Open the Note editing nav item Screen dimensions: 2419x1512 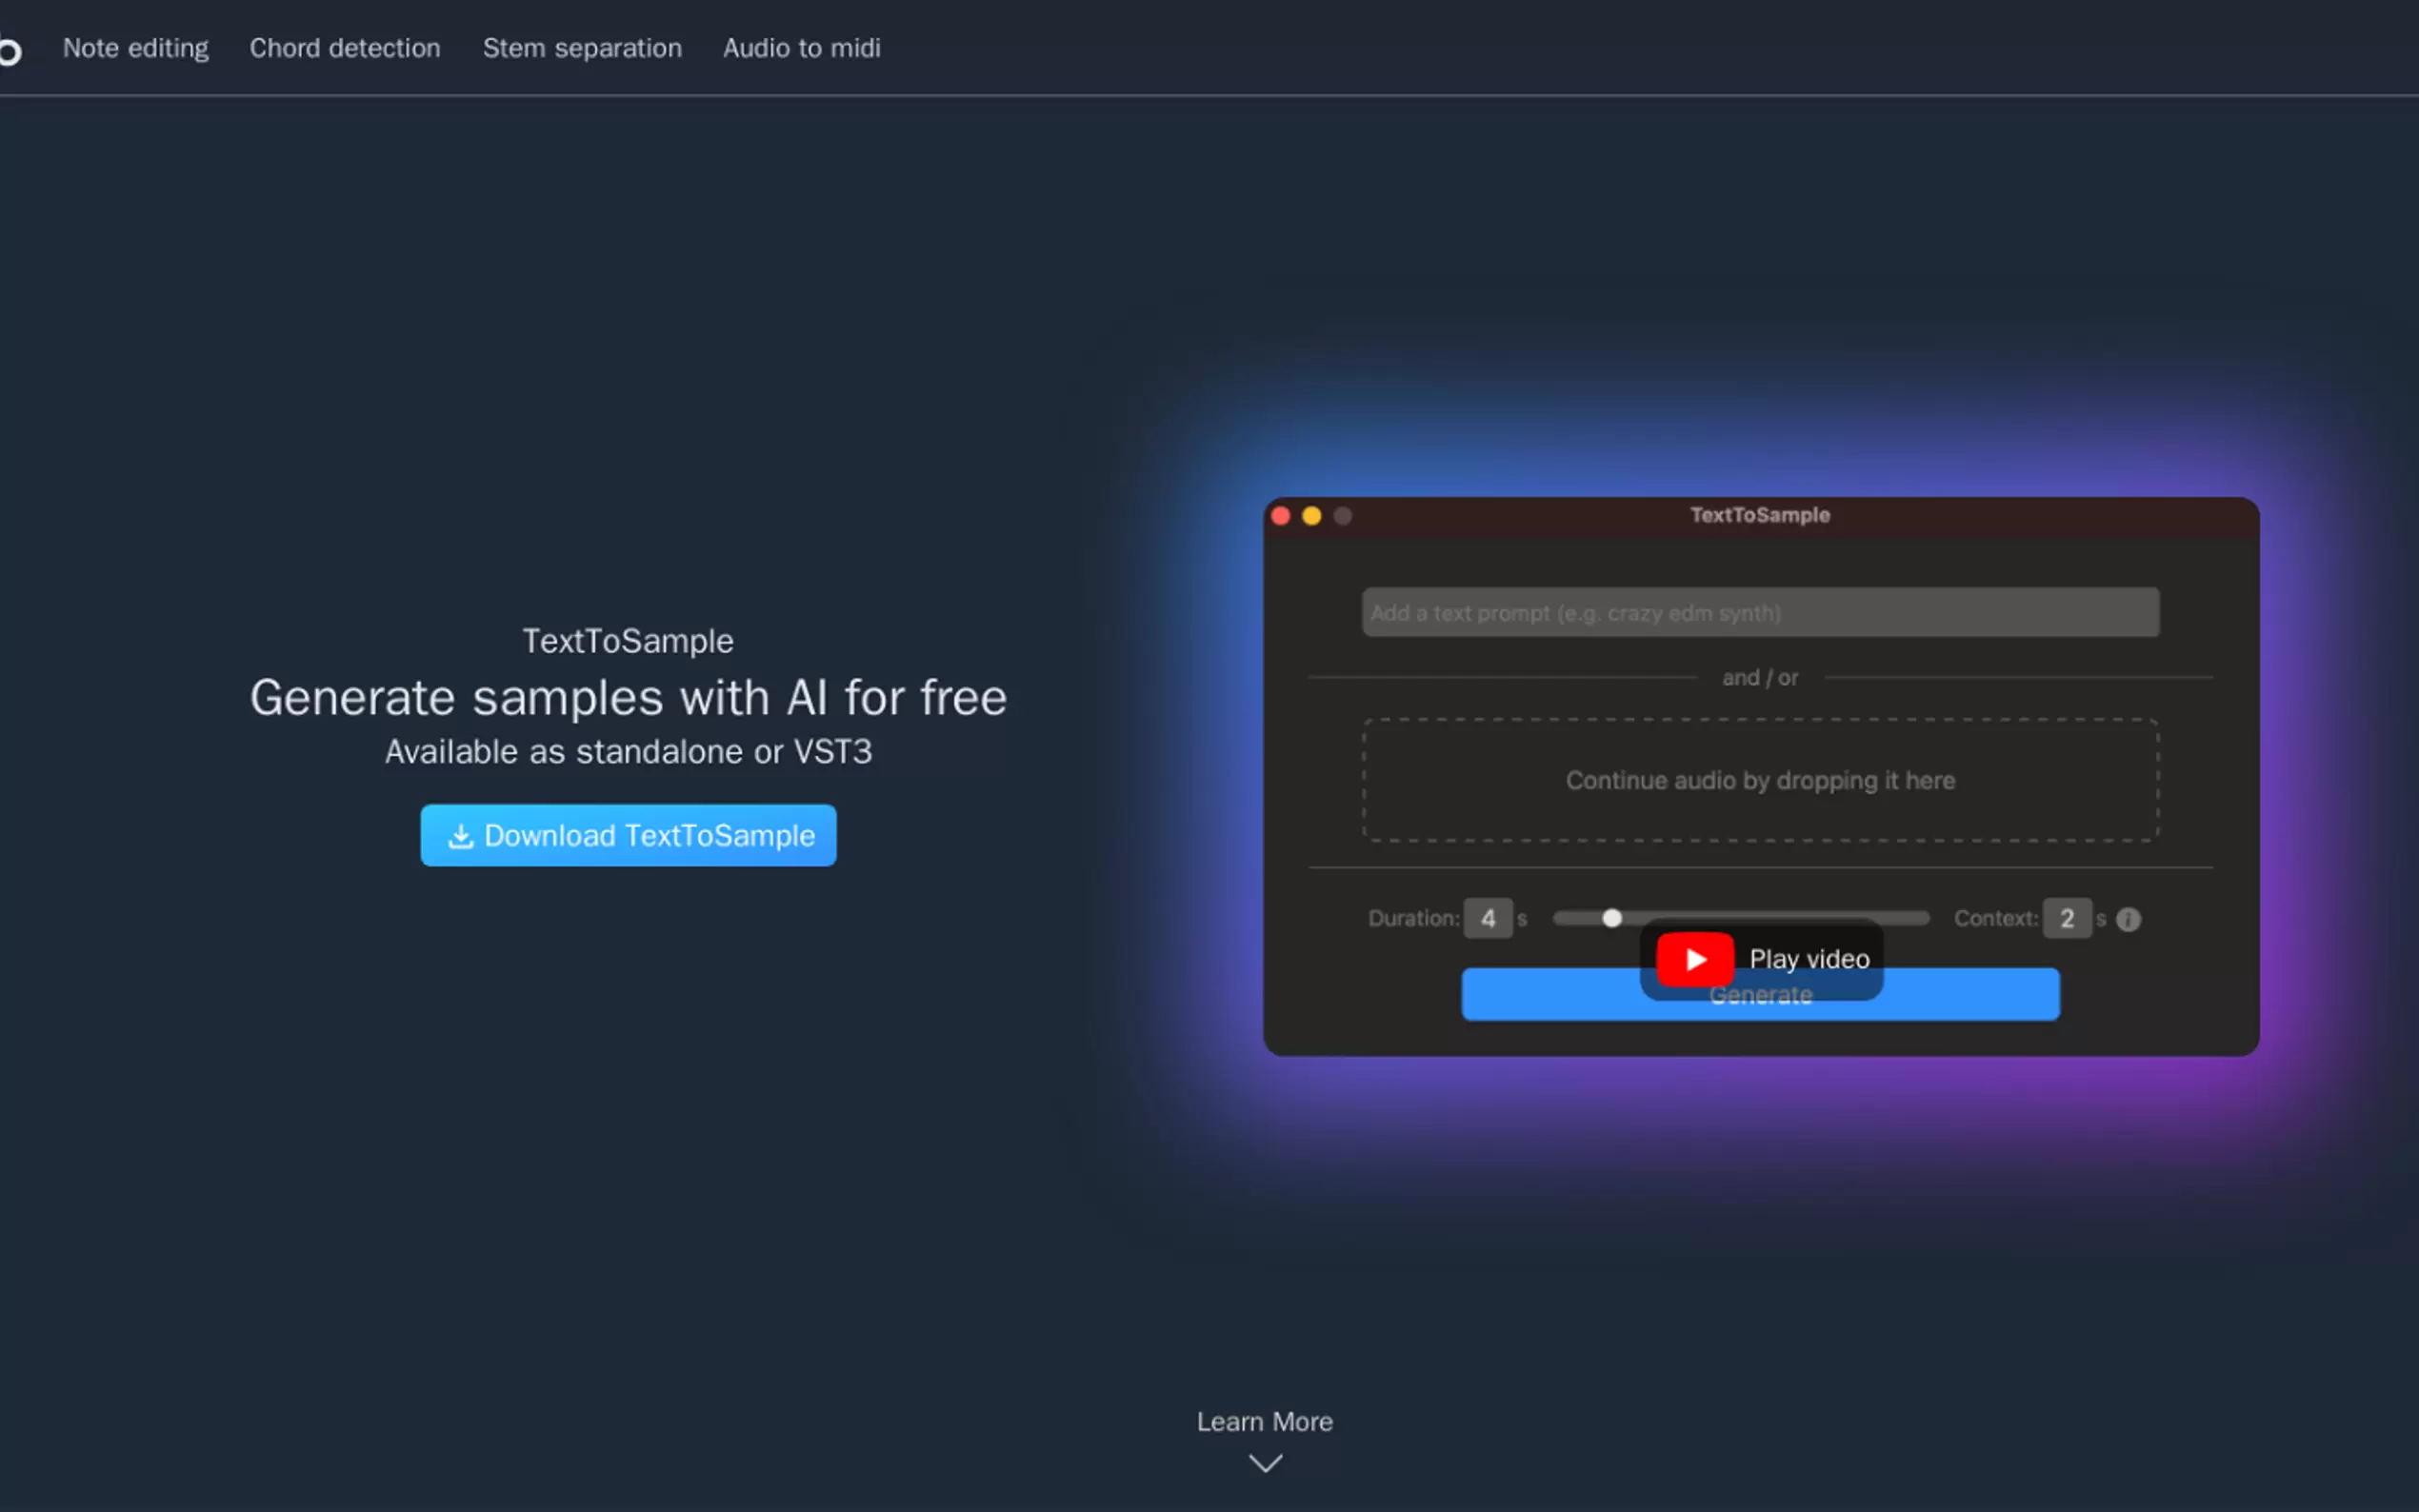coord(136,48)
